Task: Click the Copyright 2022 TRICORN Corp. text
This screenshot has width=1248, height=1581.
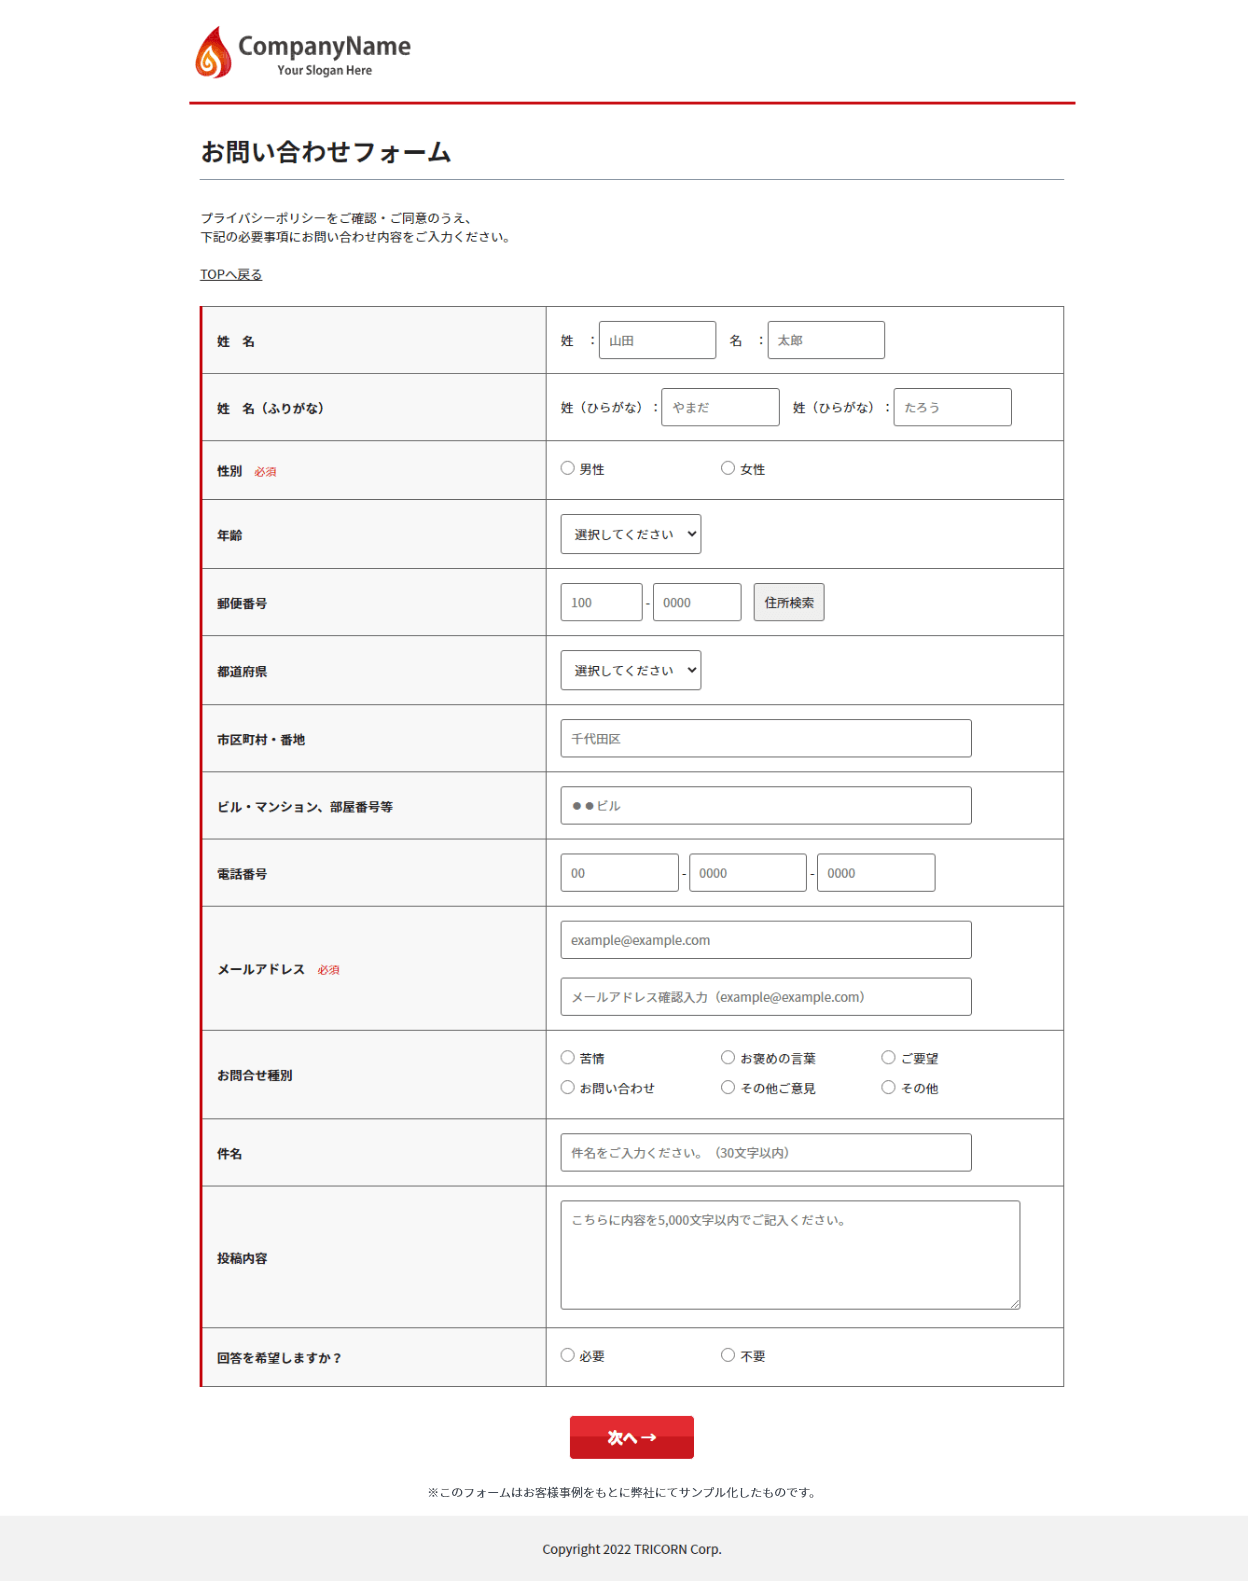Action: [x=632, y=1549]
